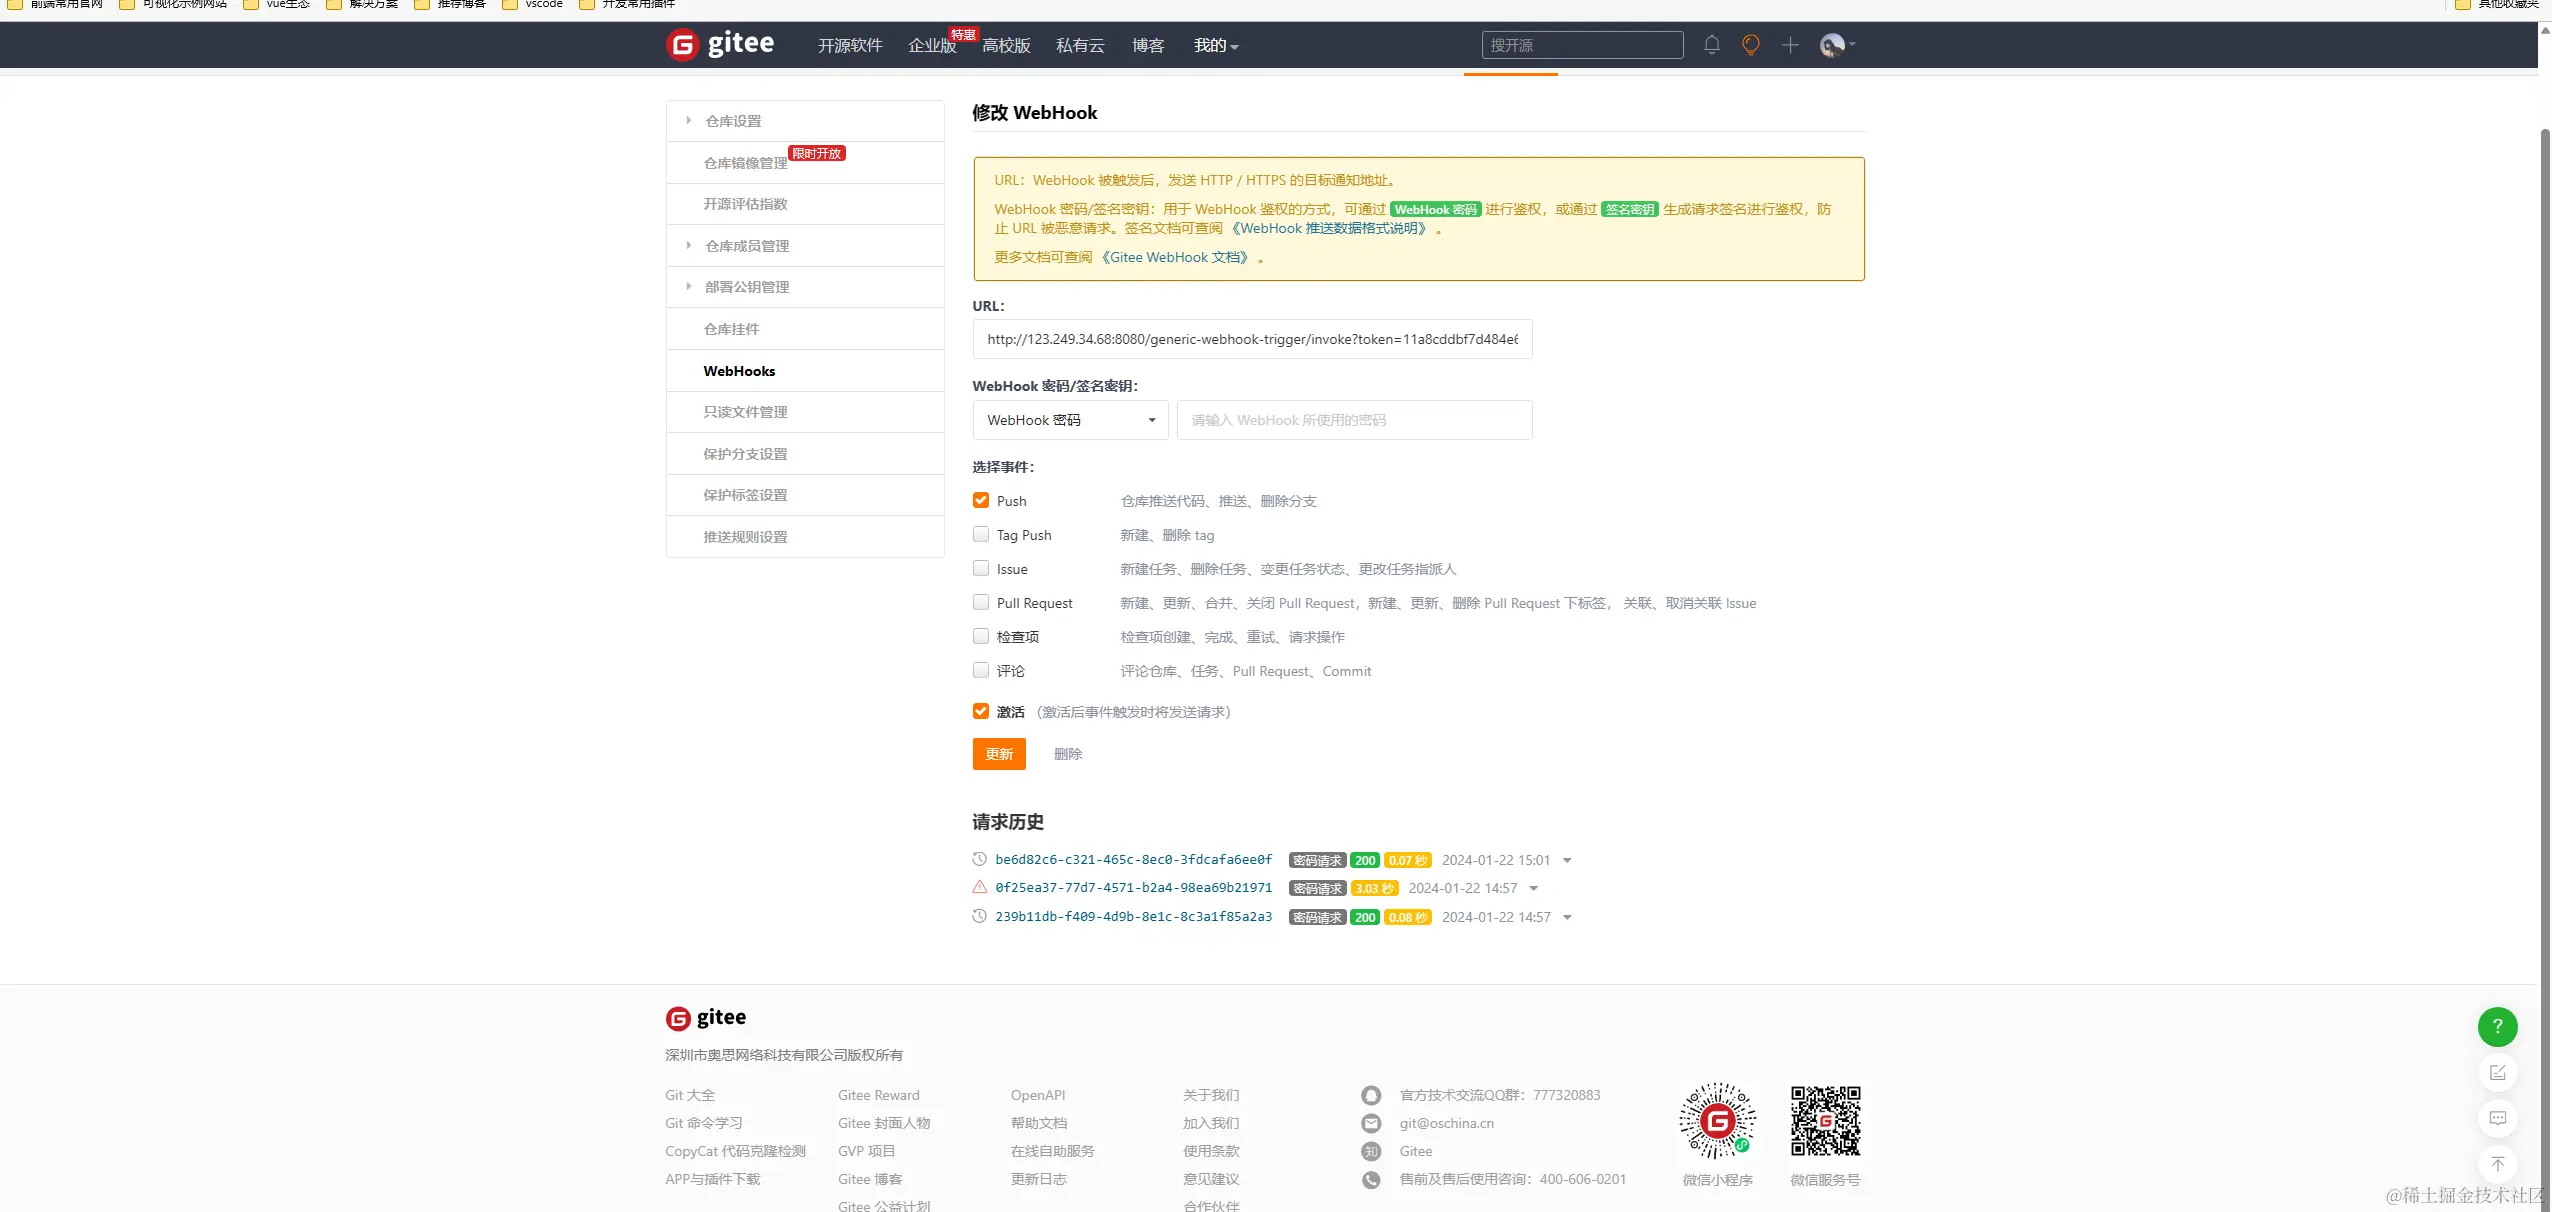Click the back-to-top arrow icon

click(x=2497, y=1164)
